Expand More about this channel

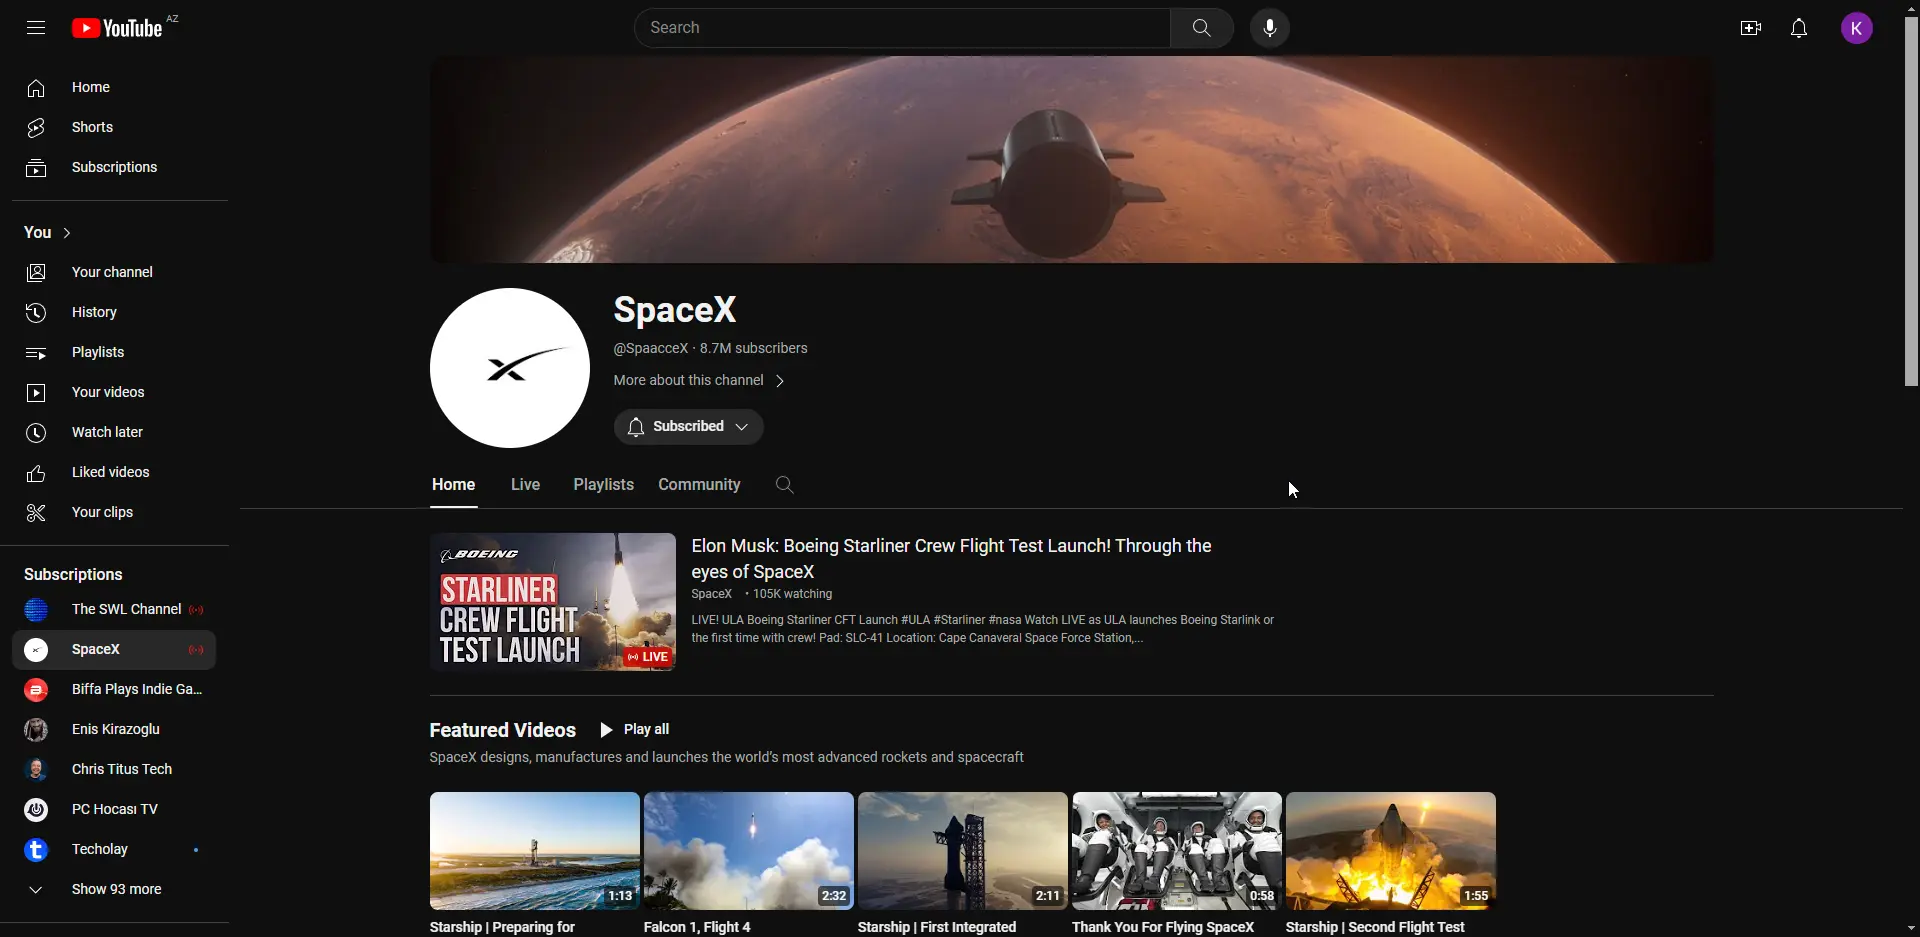pyautogui.click(x=699, y=381)
